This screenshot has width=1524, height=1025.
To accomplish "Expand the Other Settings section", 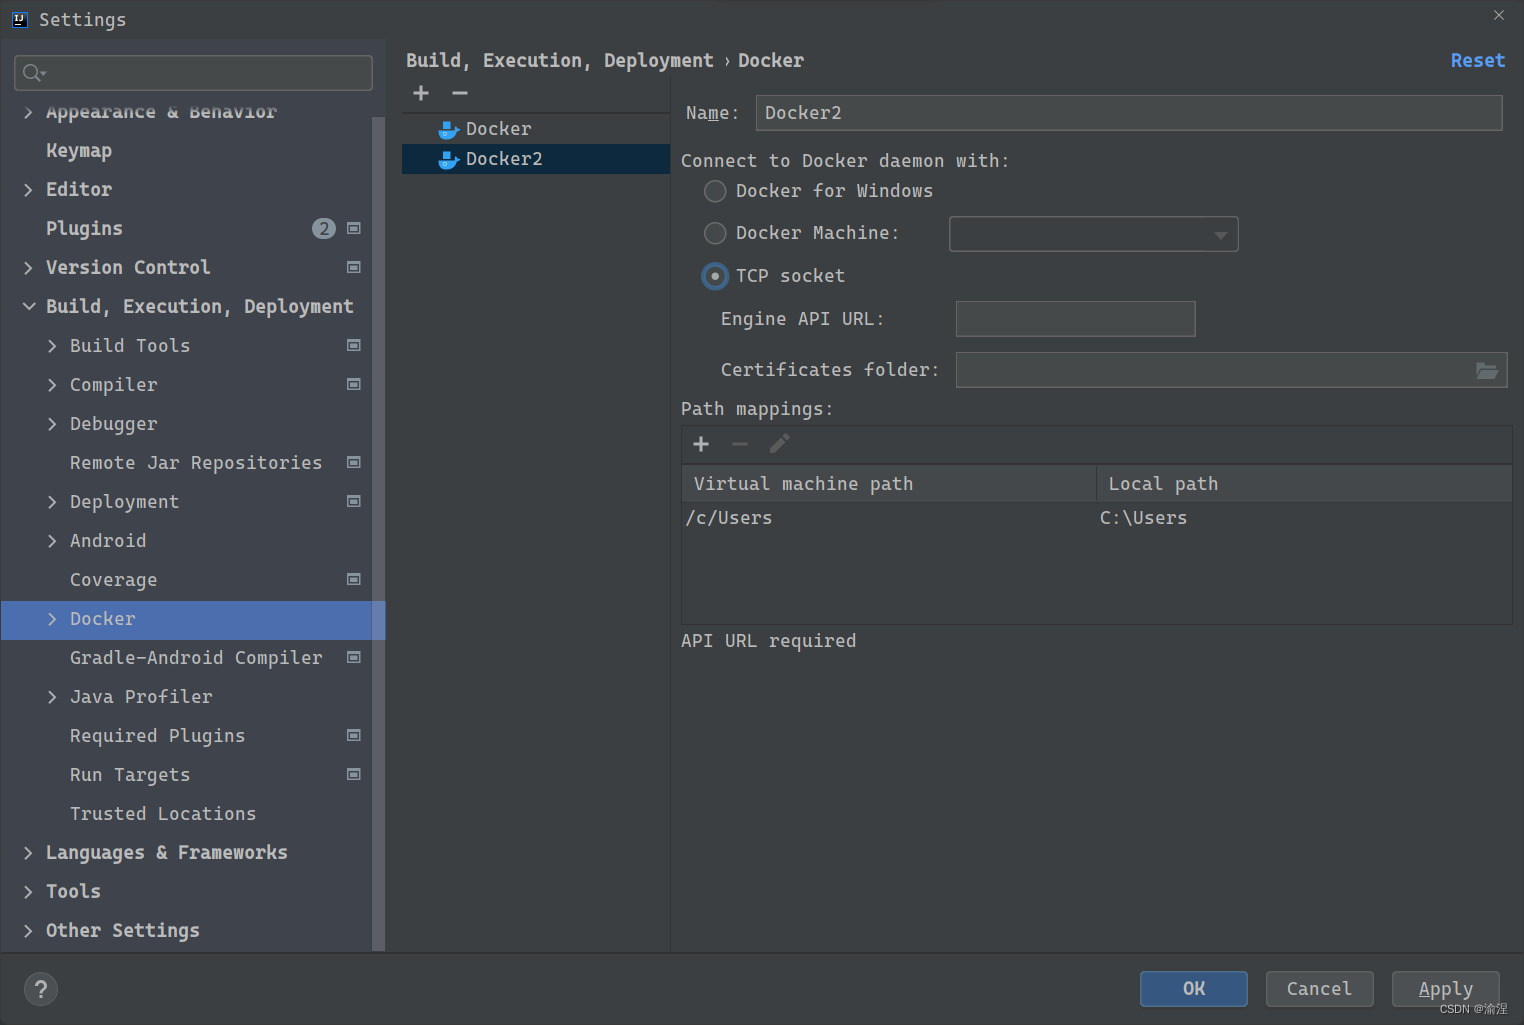I will coord(28,931).
